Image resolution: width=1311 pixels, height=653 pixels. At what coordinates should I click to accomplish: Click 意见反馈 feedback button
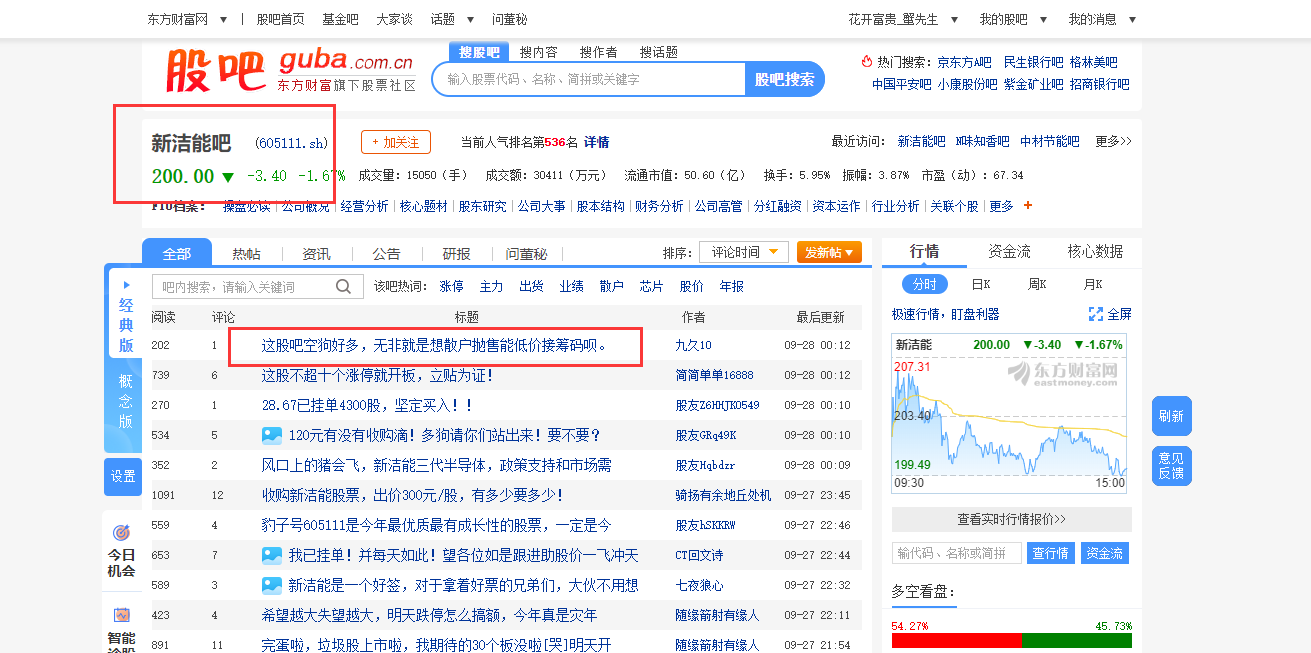coord(1171,466)
